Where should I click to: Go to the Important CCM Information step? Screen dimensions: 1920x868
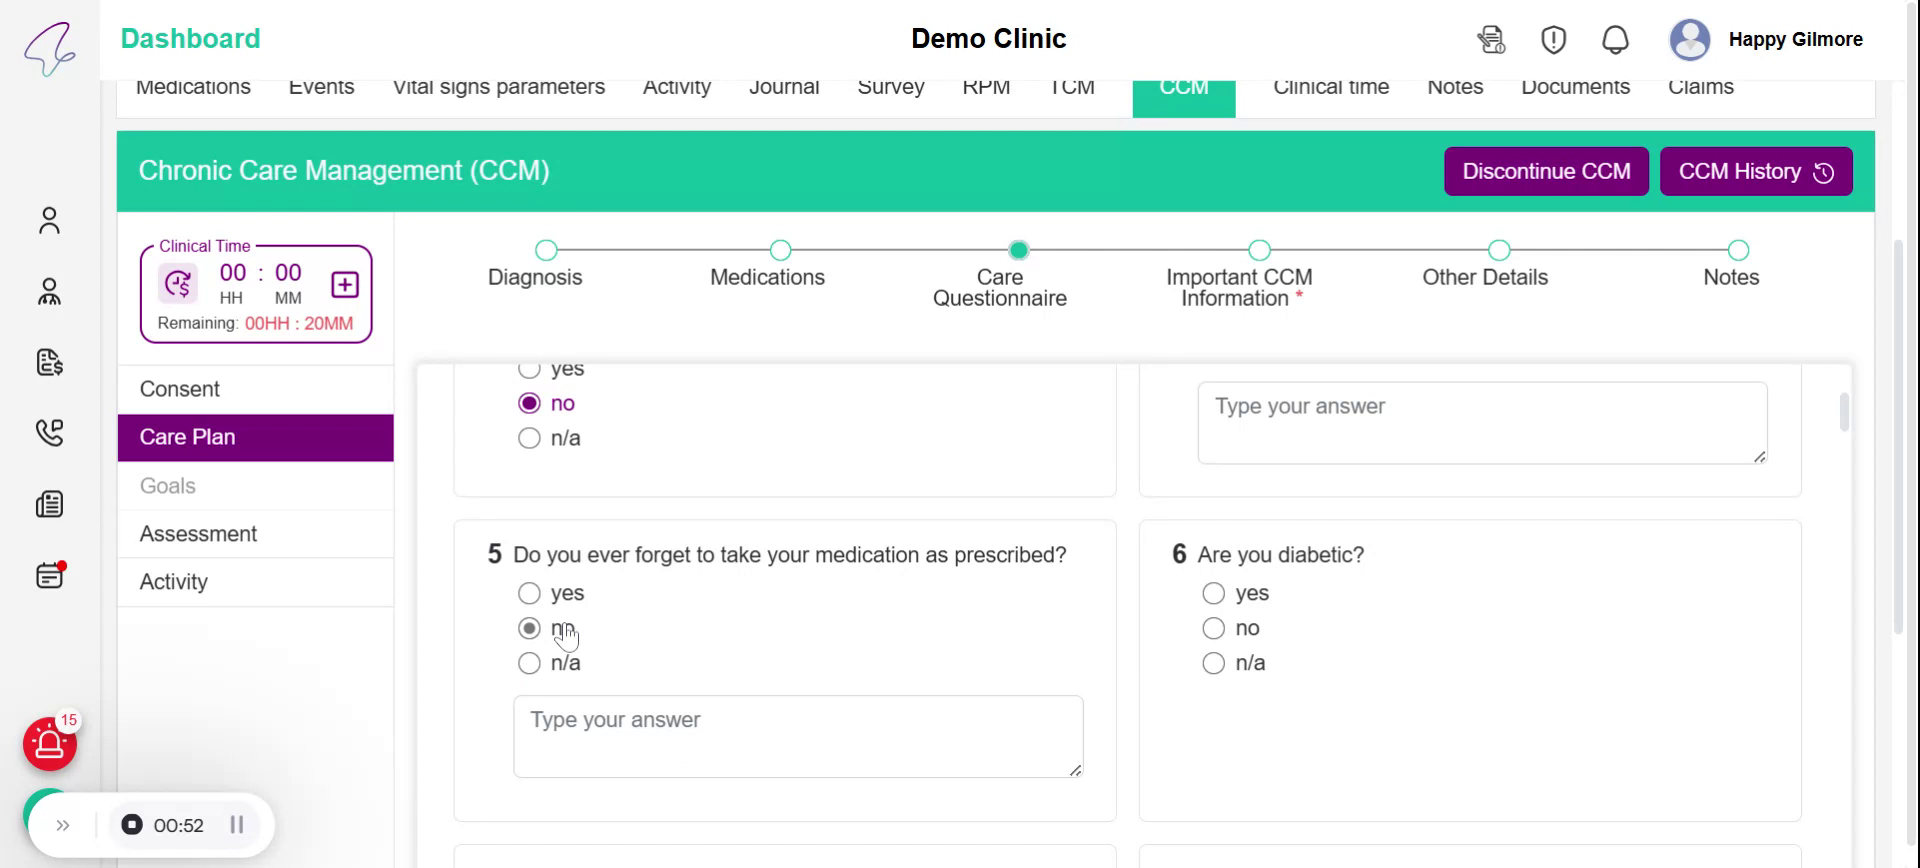click(x=1259, y=250)
